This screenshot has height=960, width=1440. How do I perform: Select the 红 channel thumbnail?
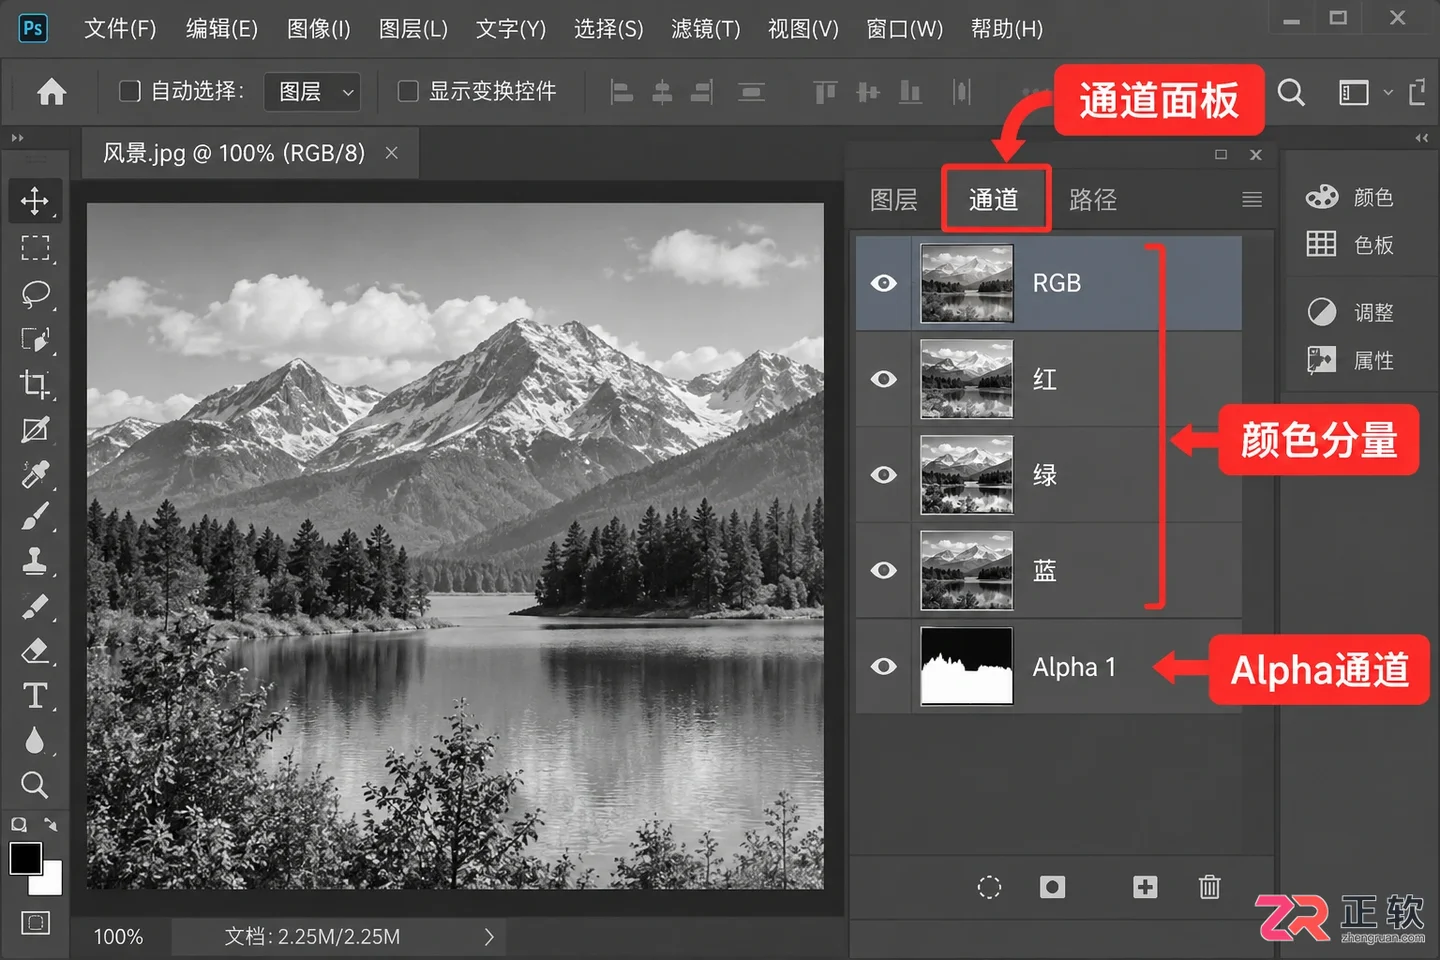tap(966, 379)
